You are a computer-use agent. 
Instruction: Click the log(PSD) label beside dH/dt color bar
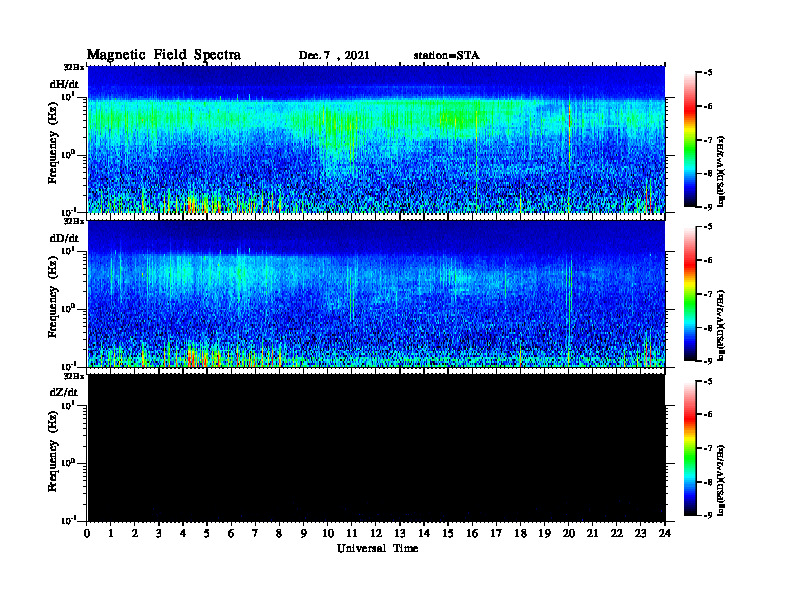(x=721, y=170)
